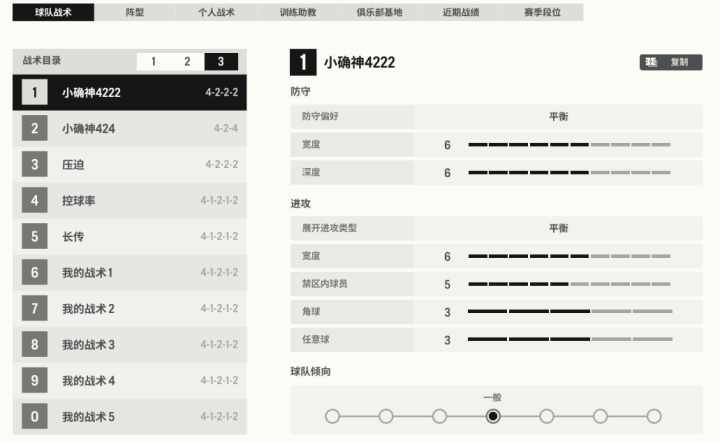720x442 pixels.
Task: Open the 赛季段位 tab
Action: coord(542,12)
